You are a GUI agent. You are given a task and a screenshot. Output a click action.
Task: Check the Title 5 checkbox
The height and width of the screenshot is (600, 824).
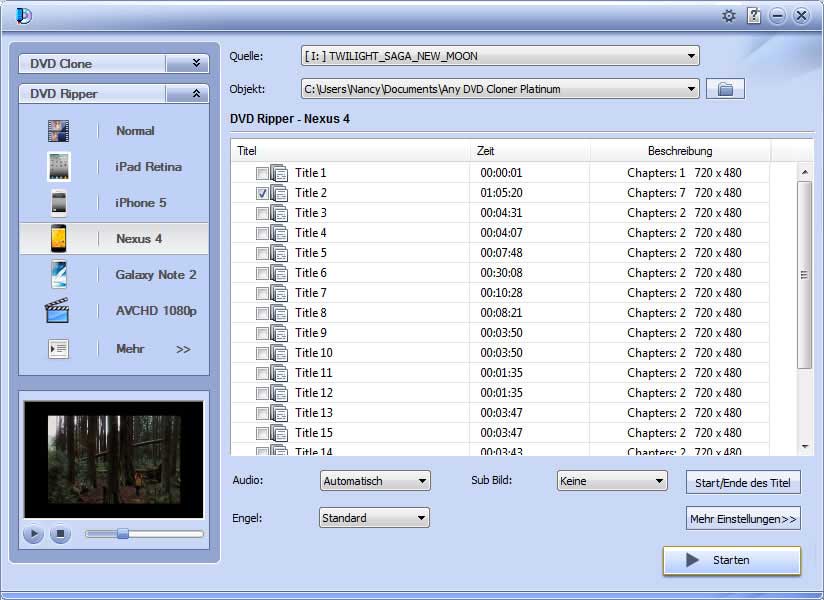[262, 253]
